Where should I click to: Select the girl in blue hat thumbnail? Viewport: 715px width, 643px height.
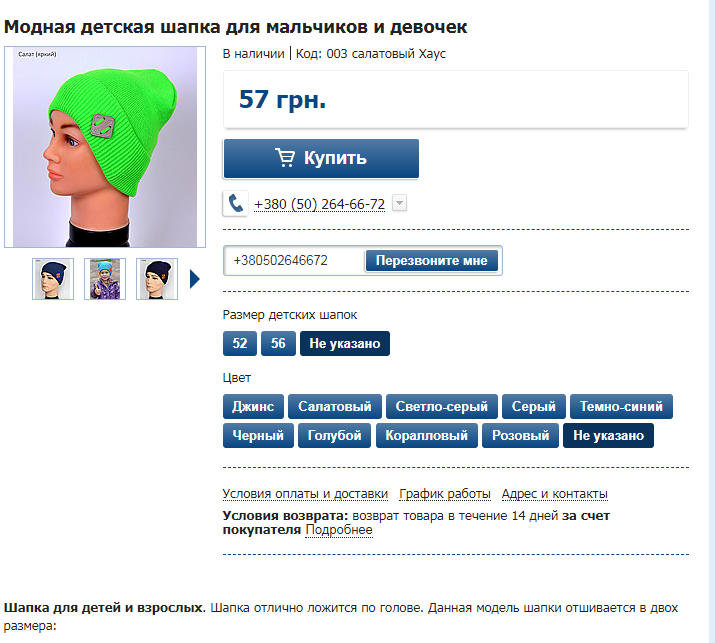tap(105, 279)
